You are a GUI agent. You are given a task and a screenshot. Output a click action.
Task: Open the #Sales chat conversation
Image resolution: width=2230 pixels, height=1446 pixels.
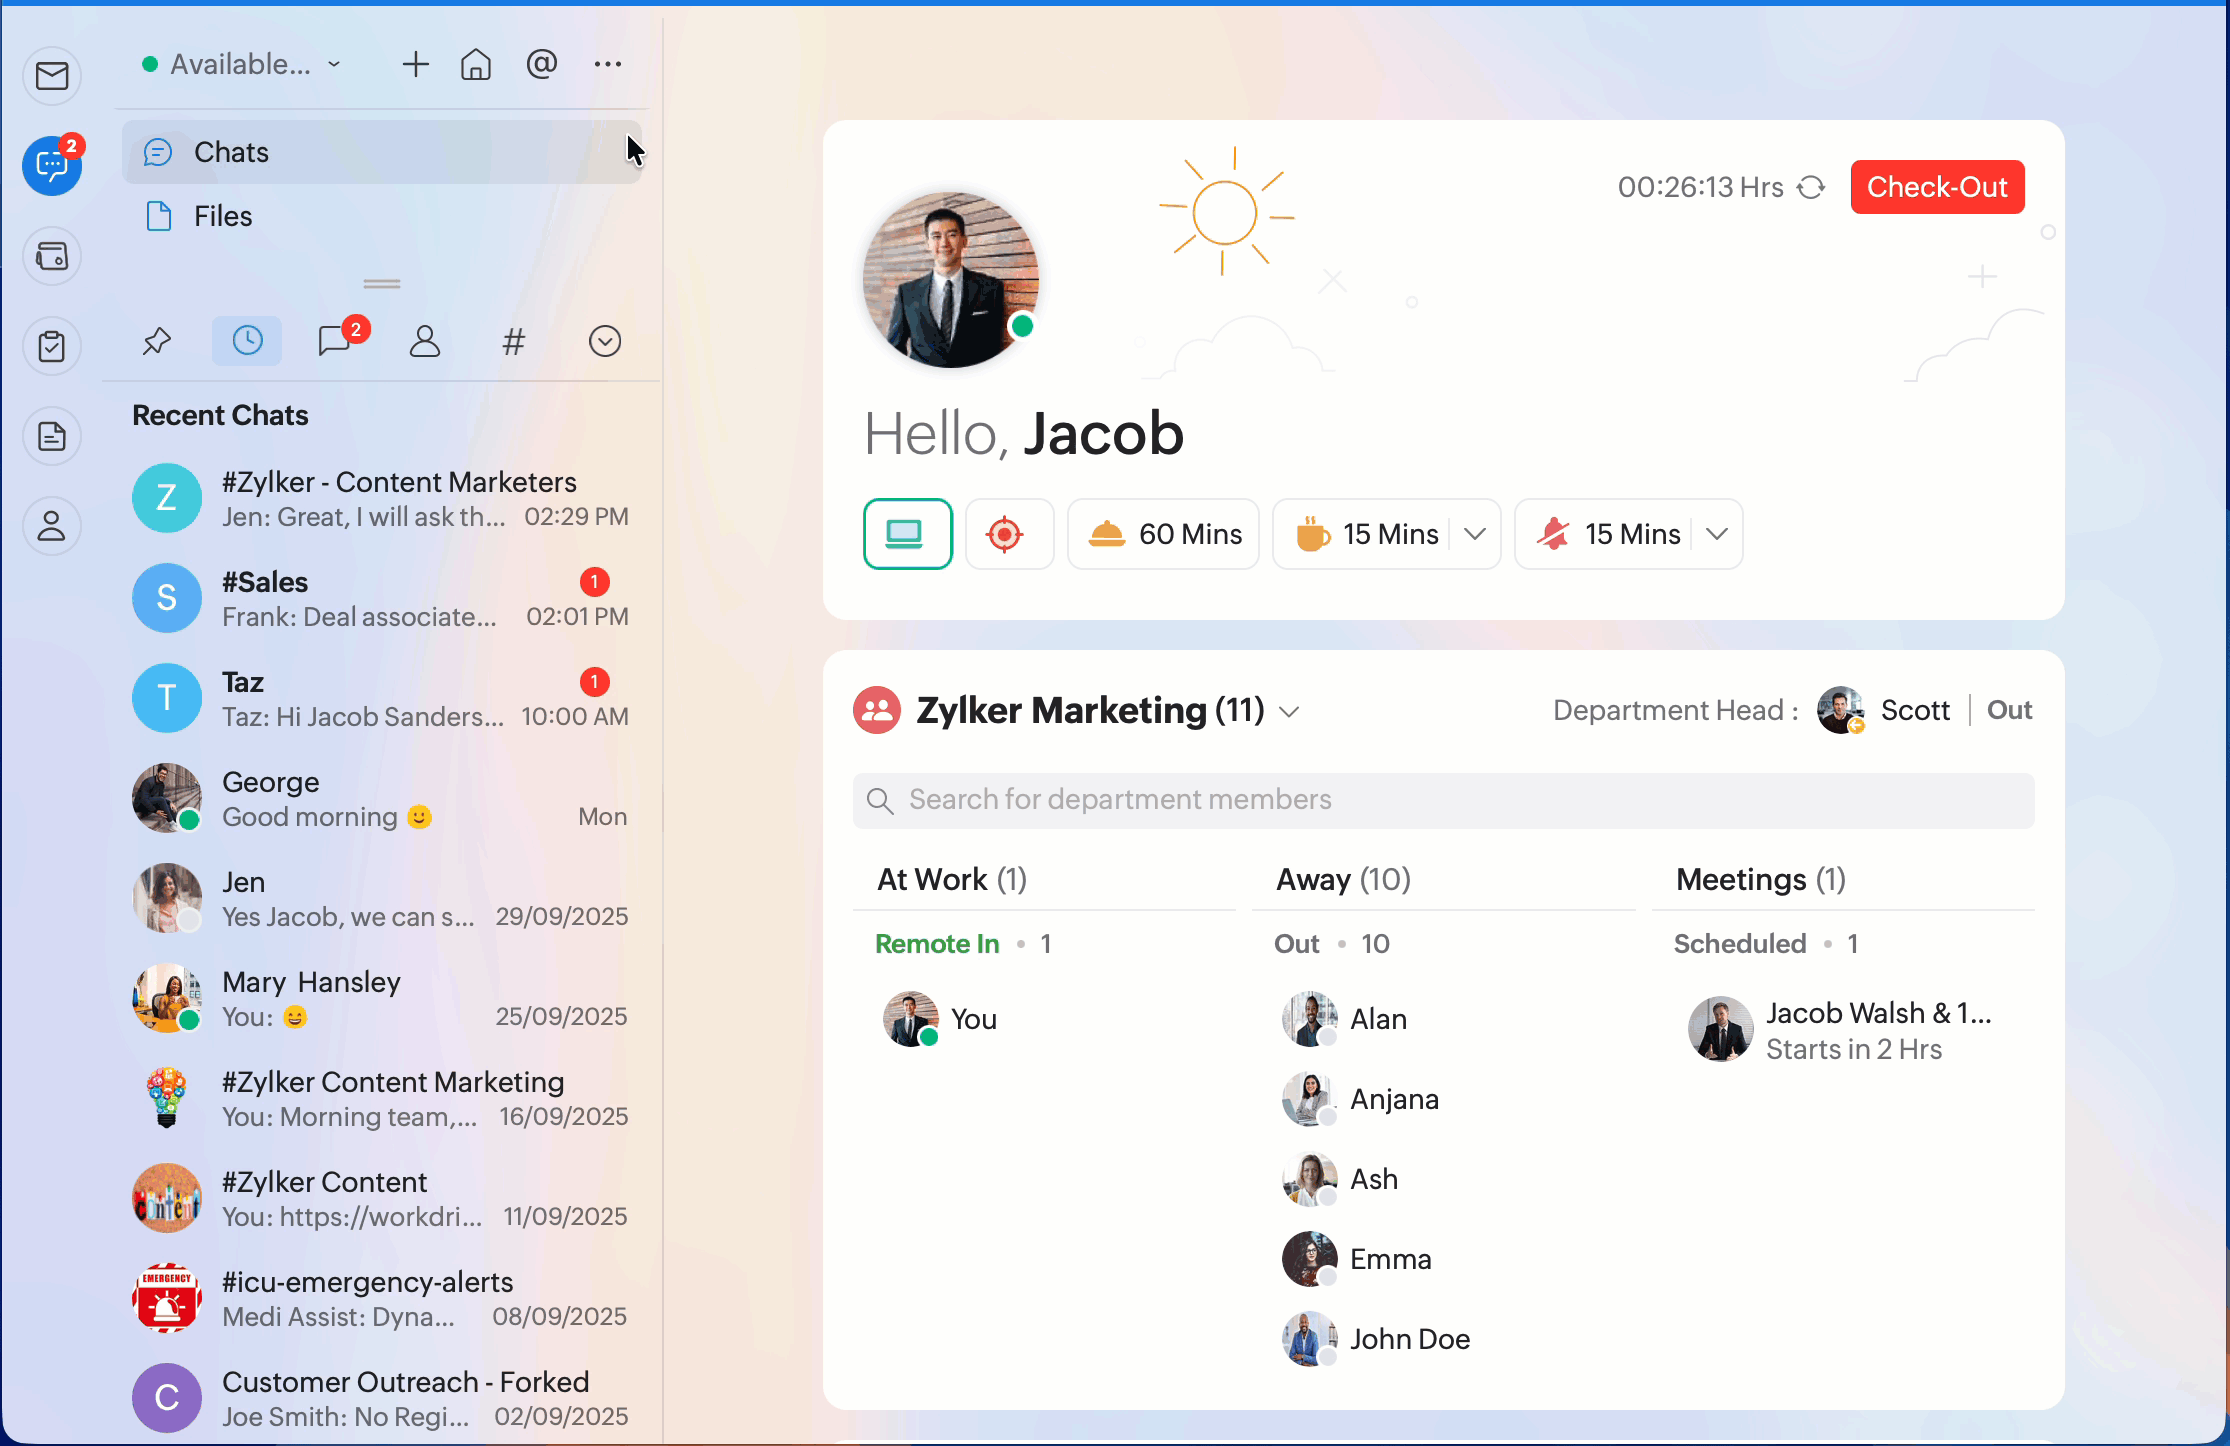coord(380,599)
